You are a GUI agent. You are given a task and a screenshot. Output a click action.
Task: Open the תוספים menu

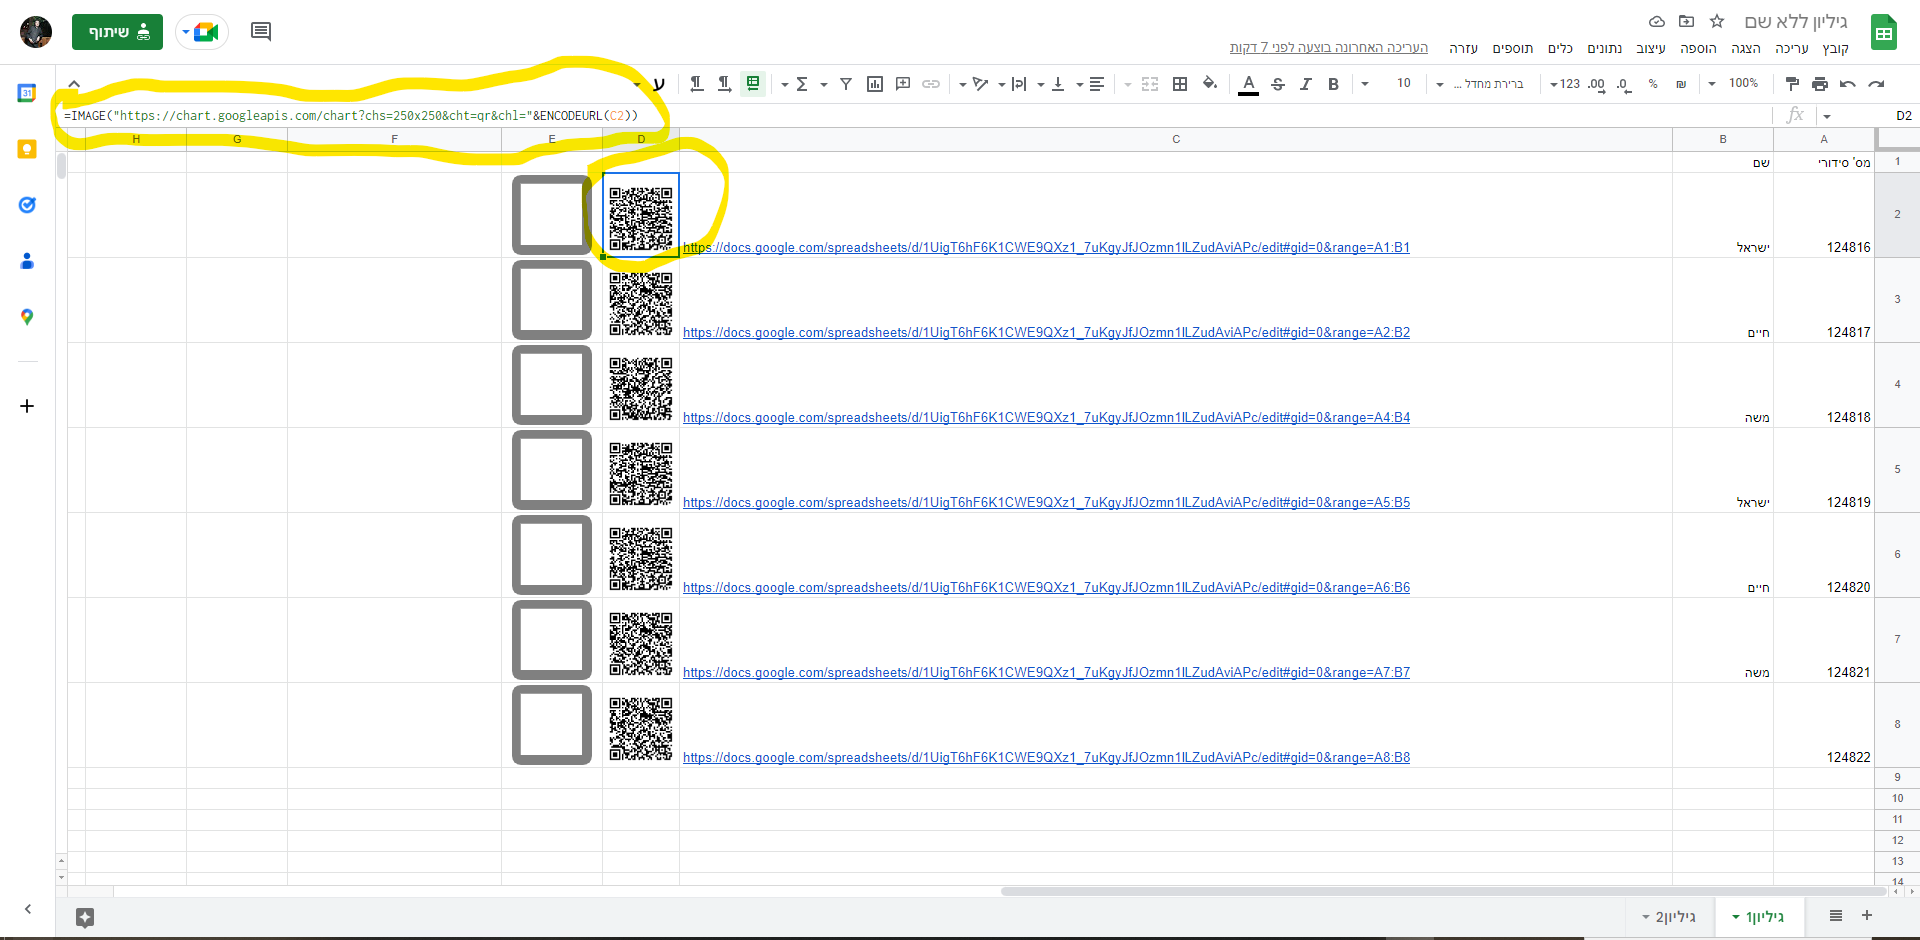[1513, 48]
